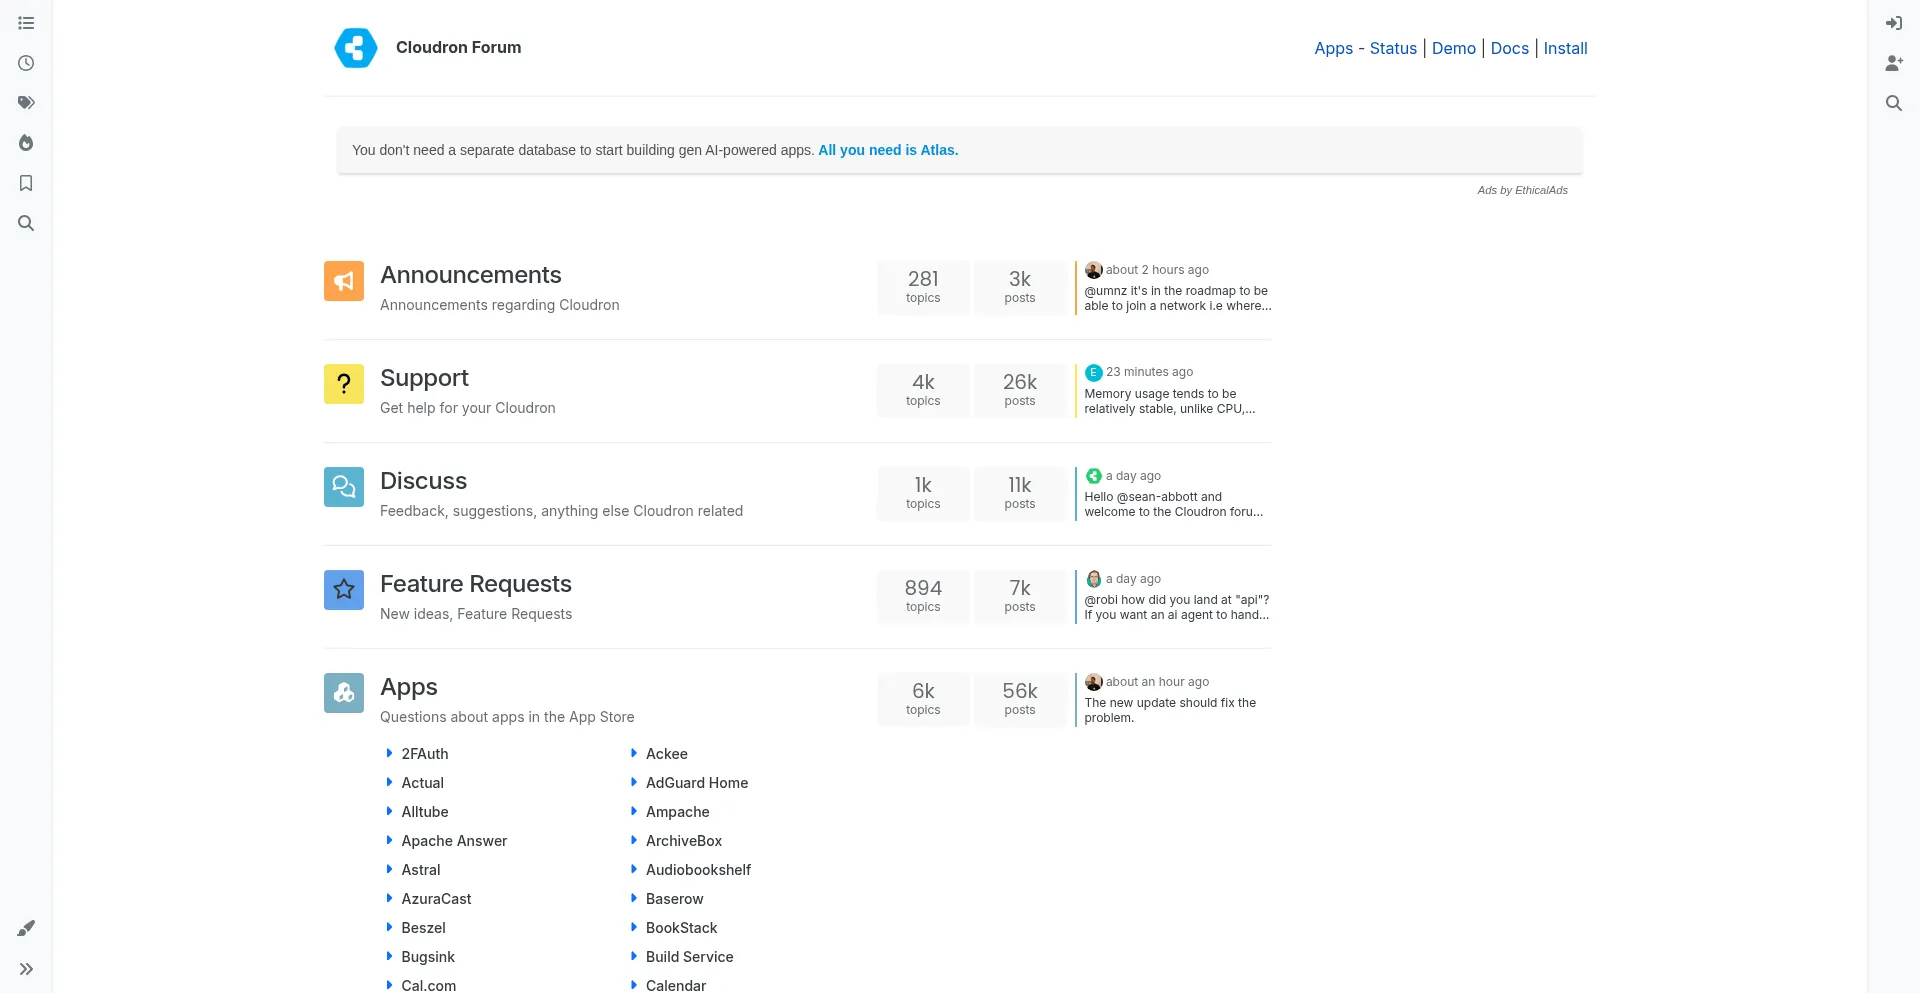Viewport: 1920px width, 993px height.
Task: Open the Support category
Action: click(x=424, y=378)
